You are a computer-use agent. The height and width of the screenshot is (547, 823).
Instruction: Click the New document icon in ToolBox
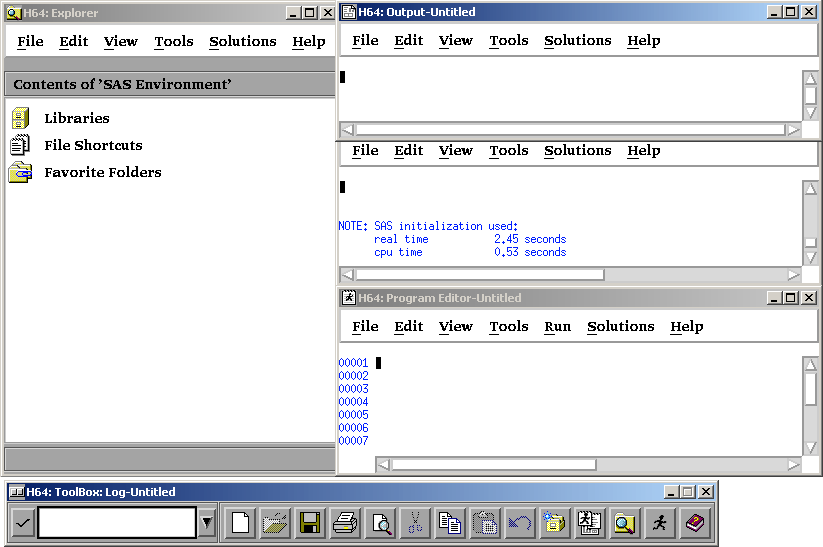(240, 523)
